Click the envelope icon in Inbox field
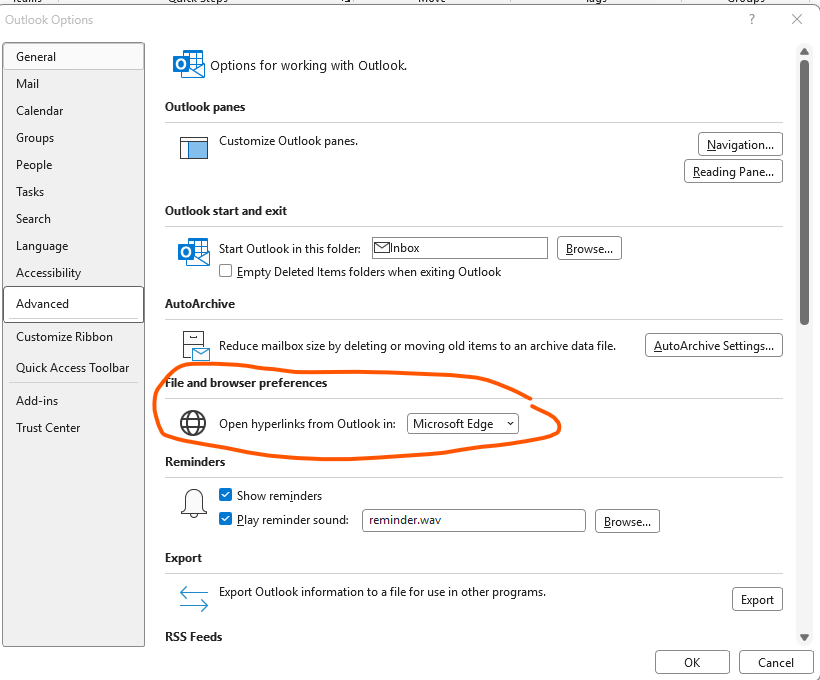The height and width of the screenshot is (680, 820). pos(382,247)
